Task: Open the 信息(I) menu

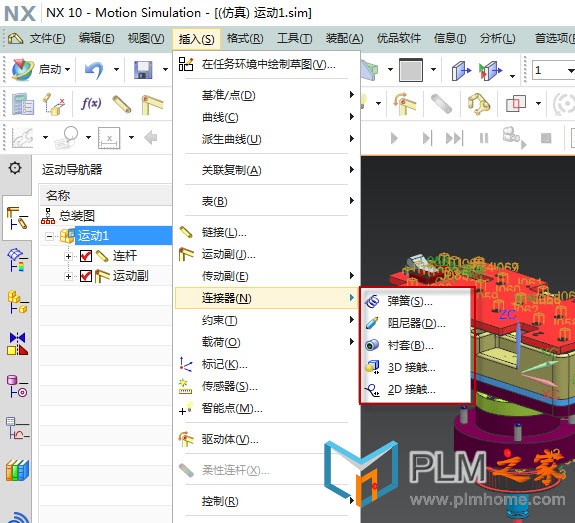Action: click(450, 39)
